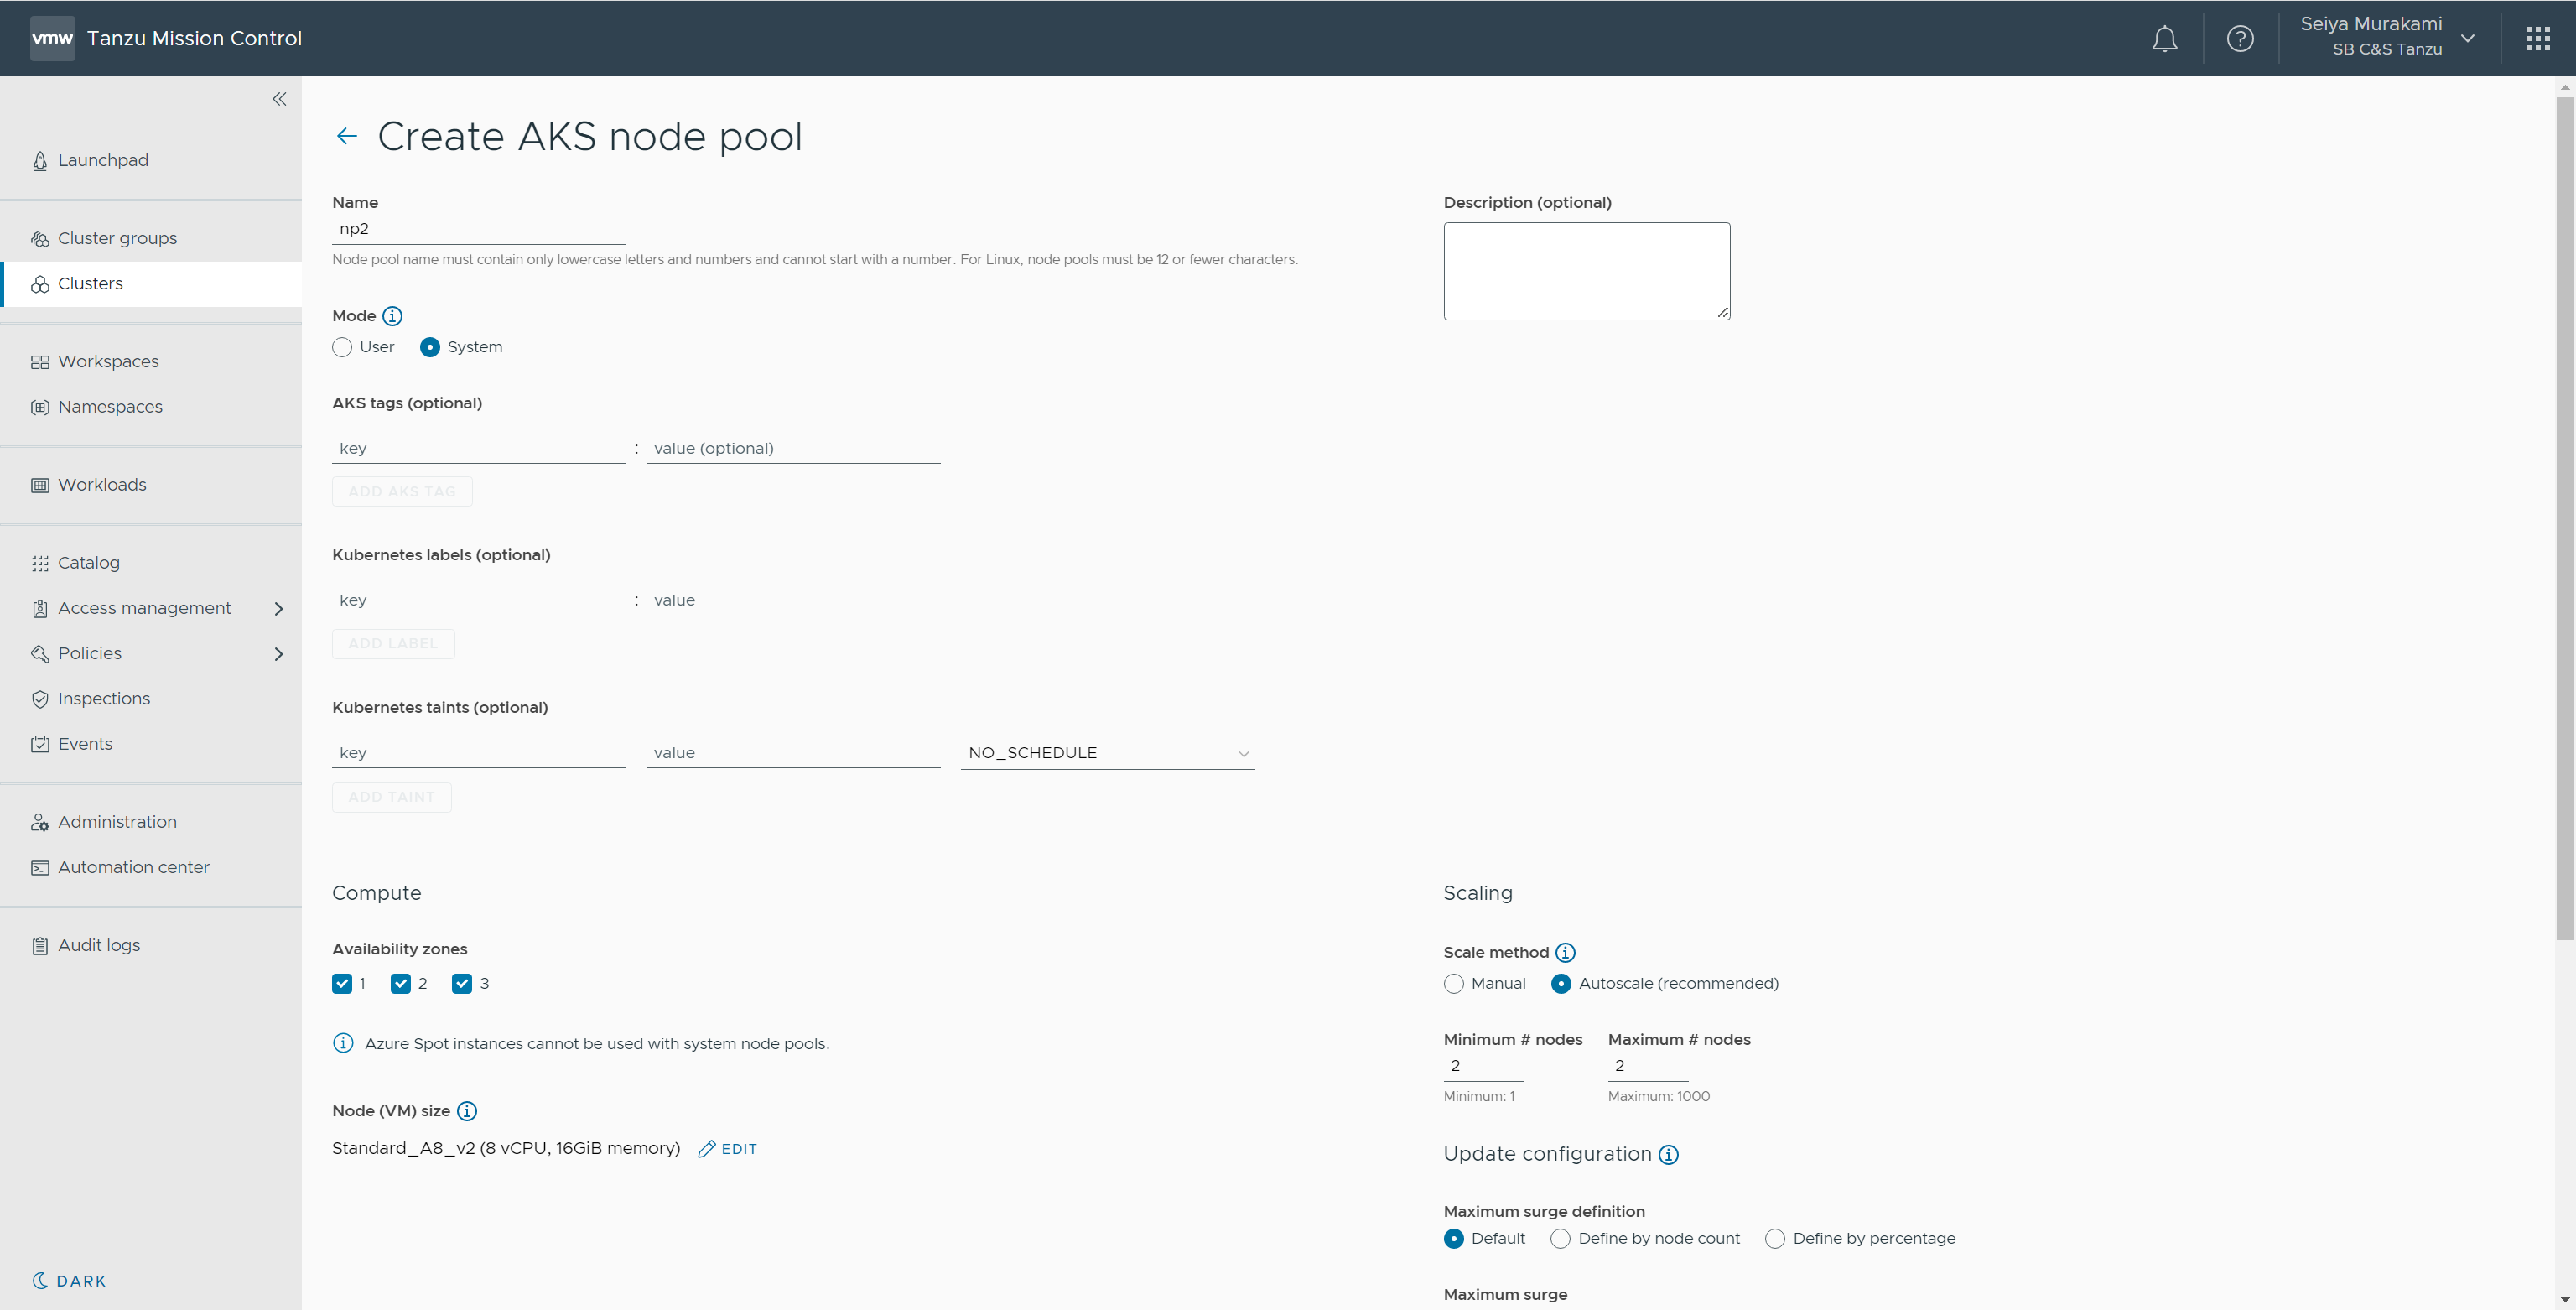Show Node (VM) size info tooltip
Screen dimensions: 2576x1310
pos(467,1111)
